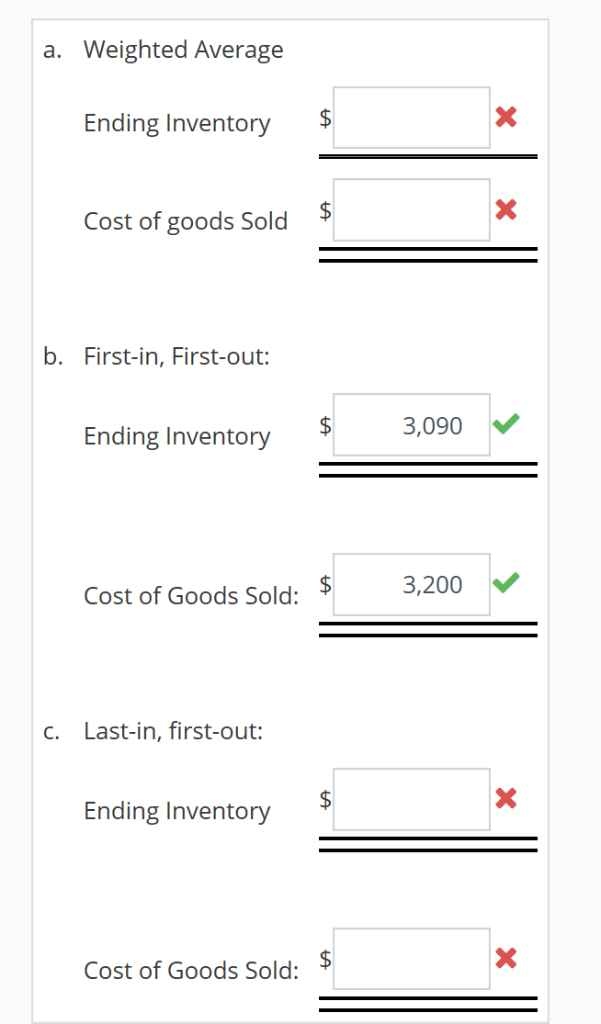Click the red X beside LIFO Ending Inventory
This screenshot has height=1024, width=601.
click(506, 798)
